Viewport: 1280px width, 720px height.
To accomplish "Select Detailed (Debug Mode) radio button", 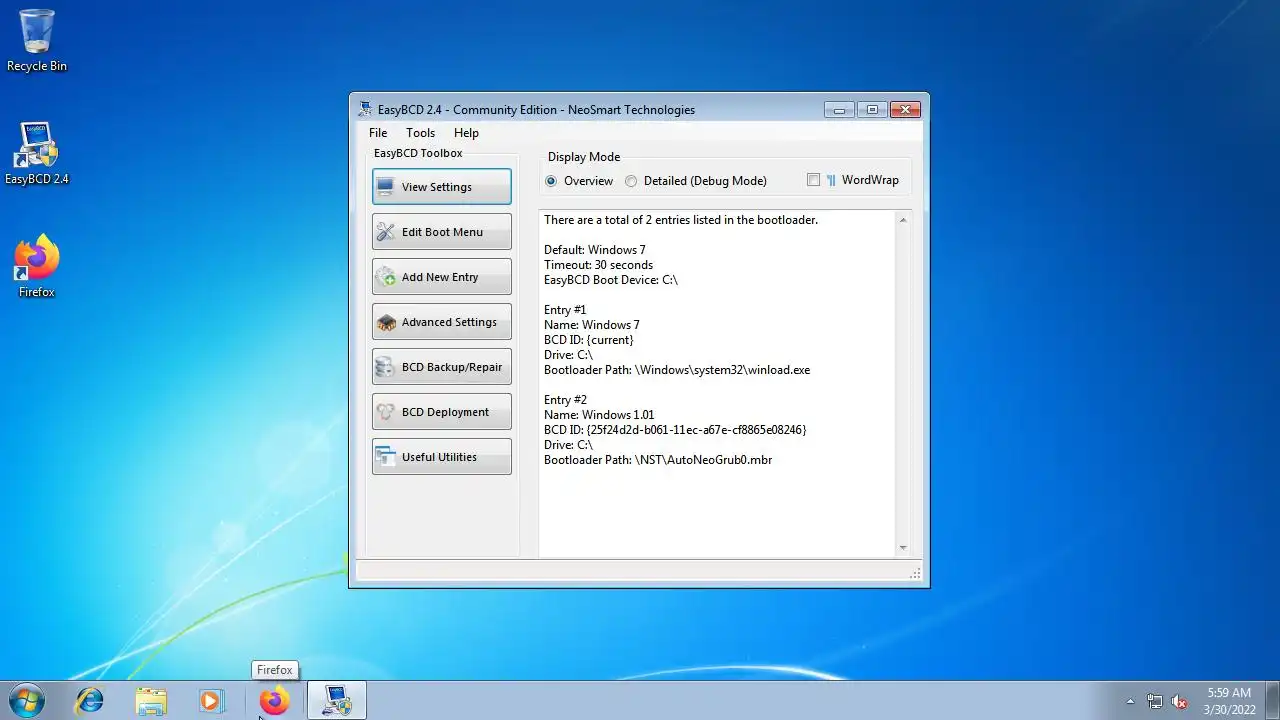I will [x=696, y=181].
